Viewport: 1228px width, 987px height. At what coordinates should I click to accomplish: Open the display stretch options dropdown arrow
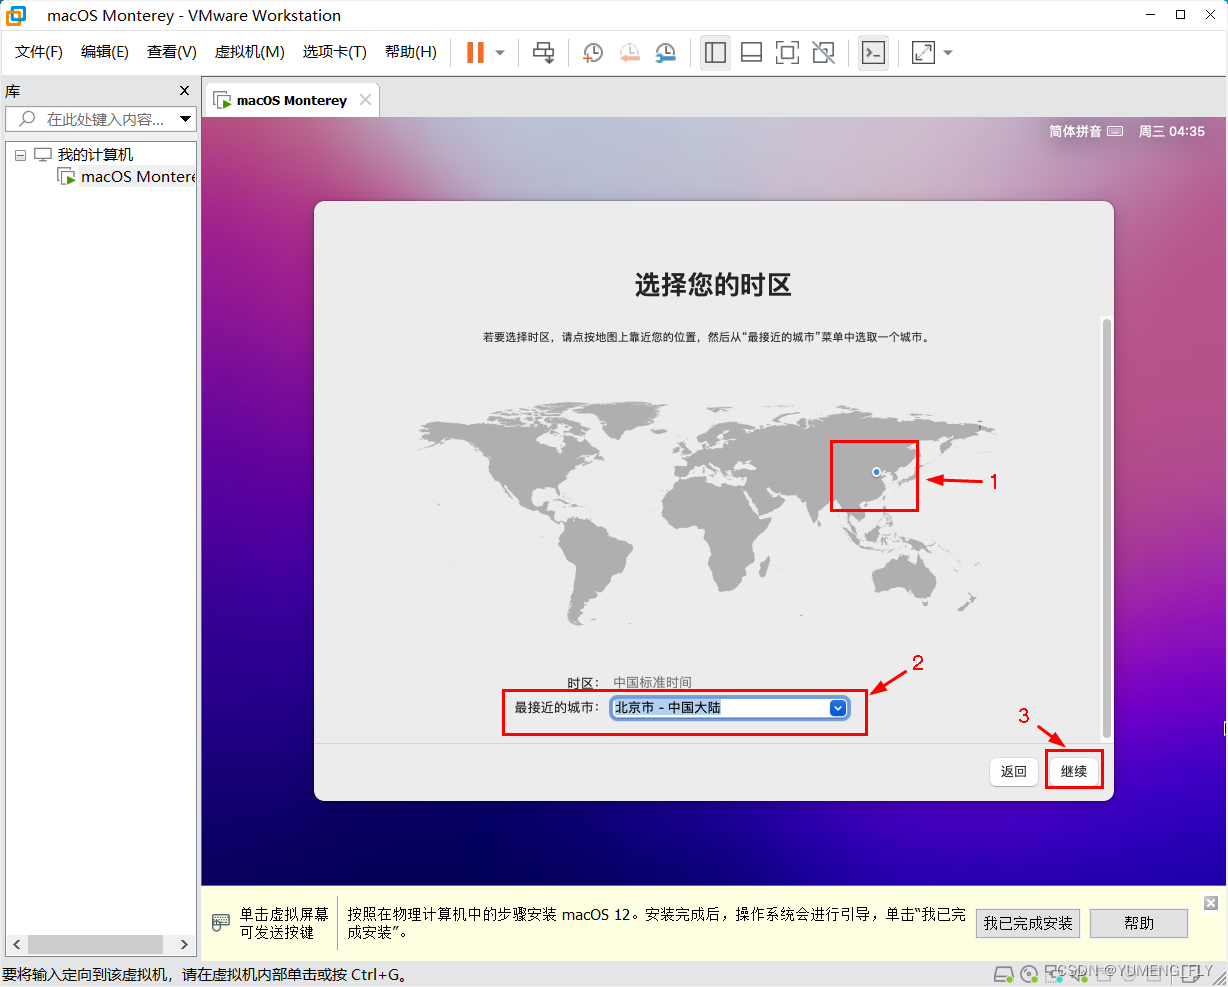(x=948, y=52)
